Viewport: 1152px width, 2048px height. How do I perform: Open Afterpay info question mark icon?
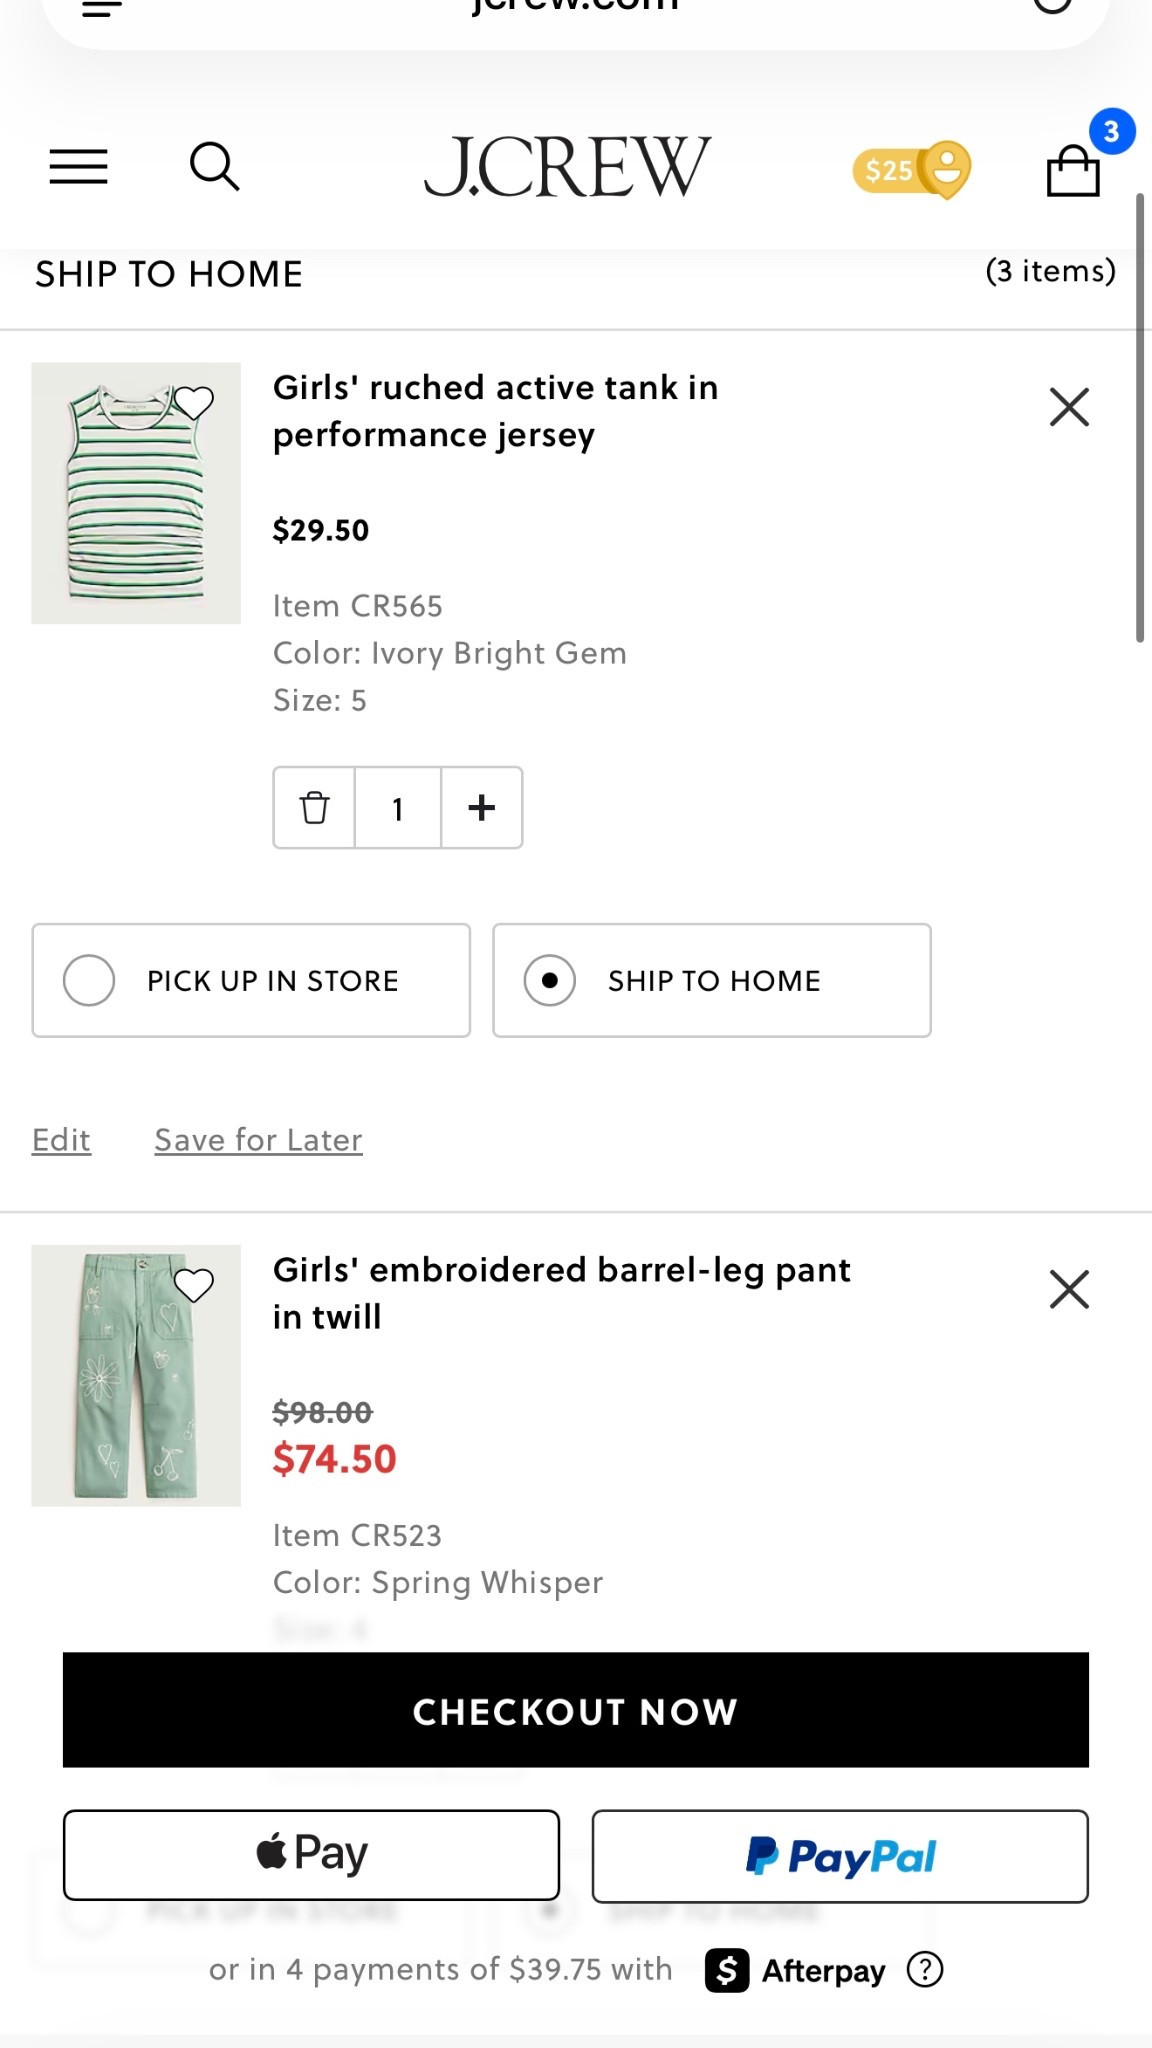925,1969
